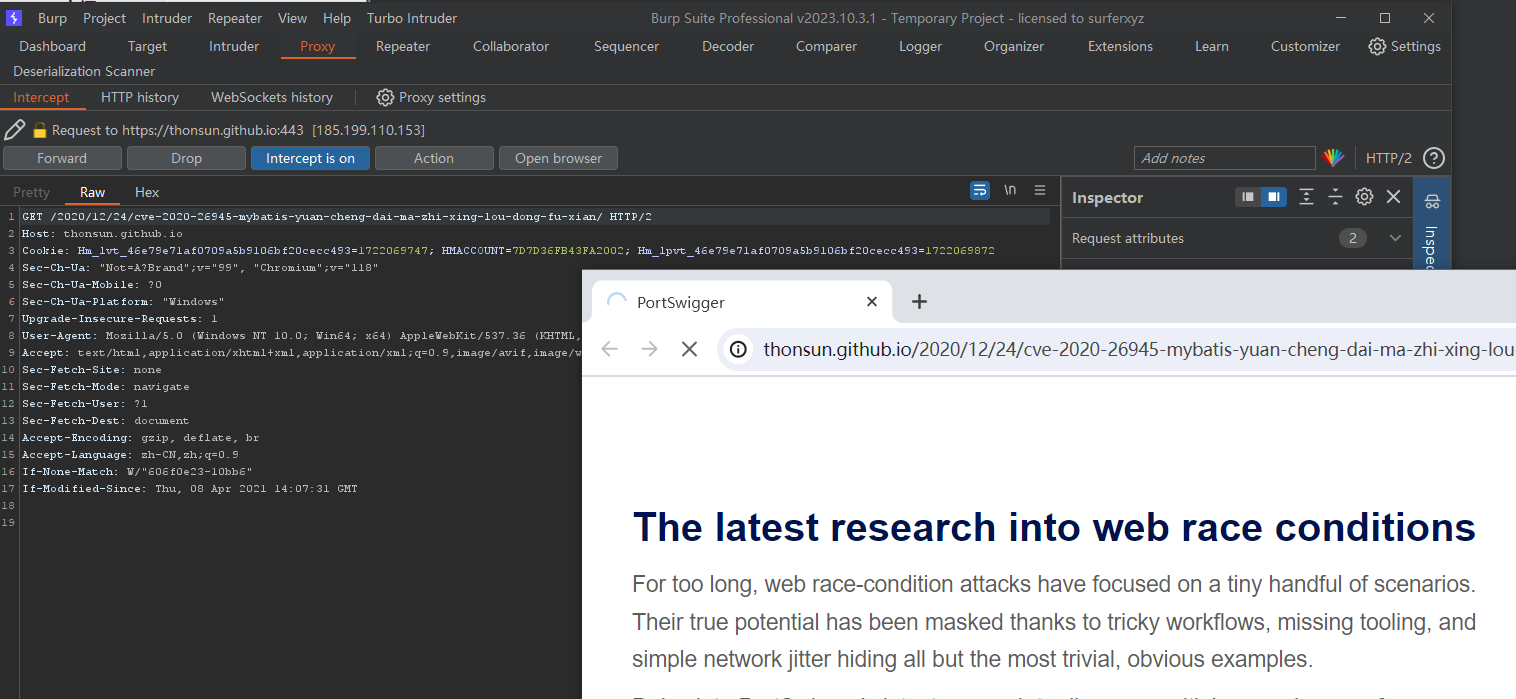Open the Help menu

coord(337,18)
